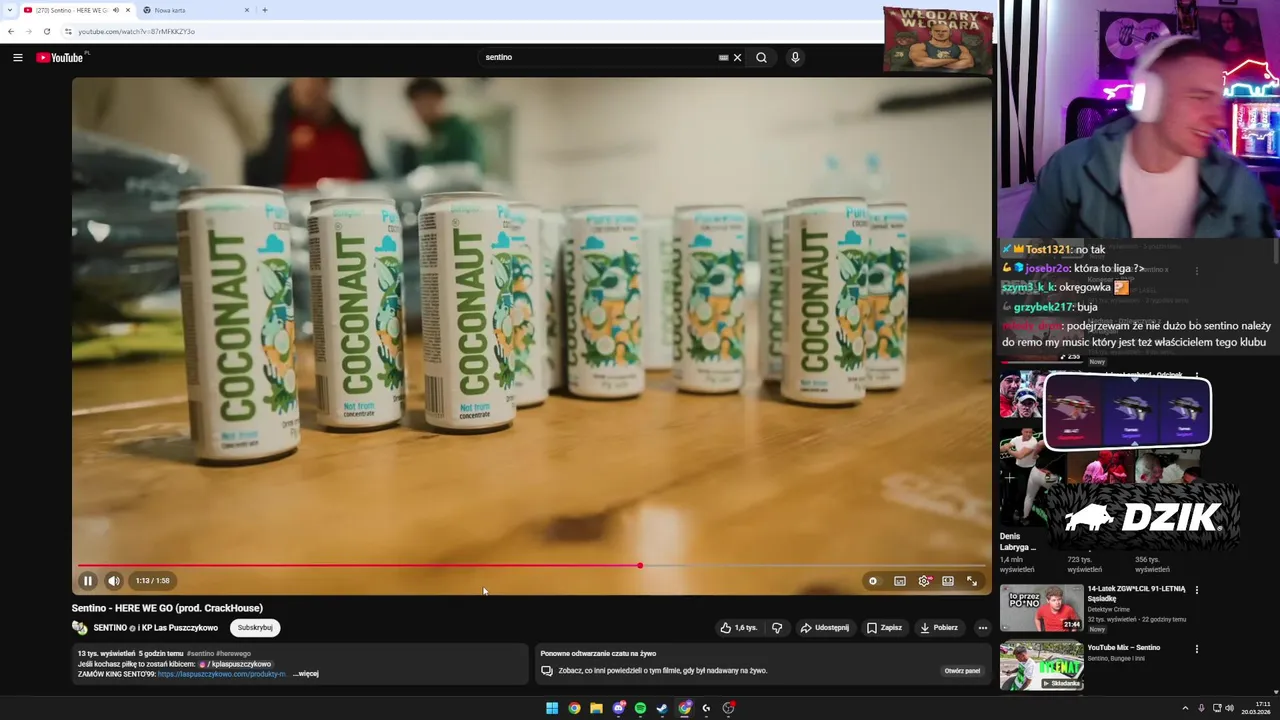Switch to theater mode view
This screenshot has height=720, width=1280.
tap(948, 581)
